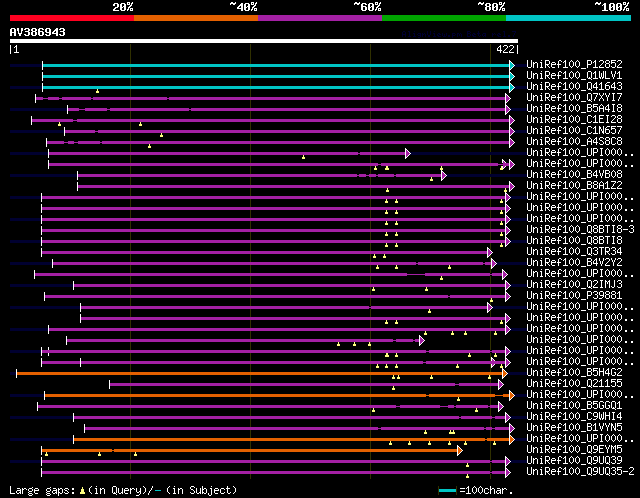The image size is (640, 498).
Task: Click the purple alignment bar for C1EI28
Action: coord(271,120)
